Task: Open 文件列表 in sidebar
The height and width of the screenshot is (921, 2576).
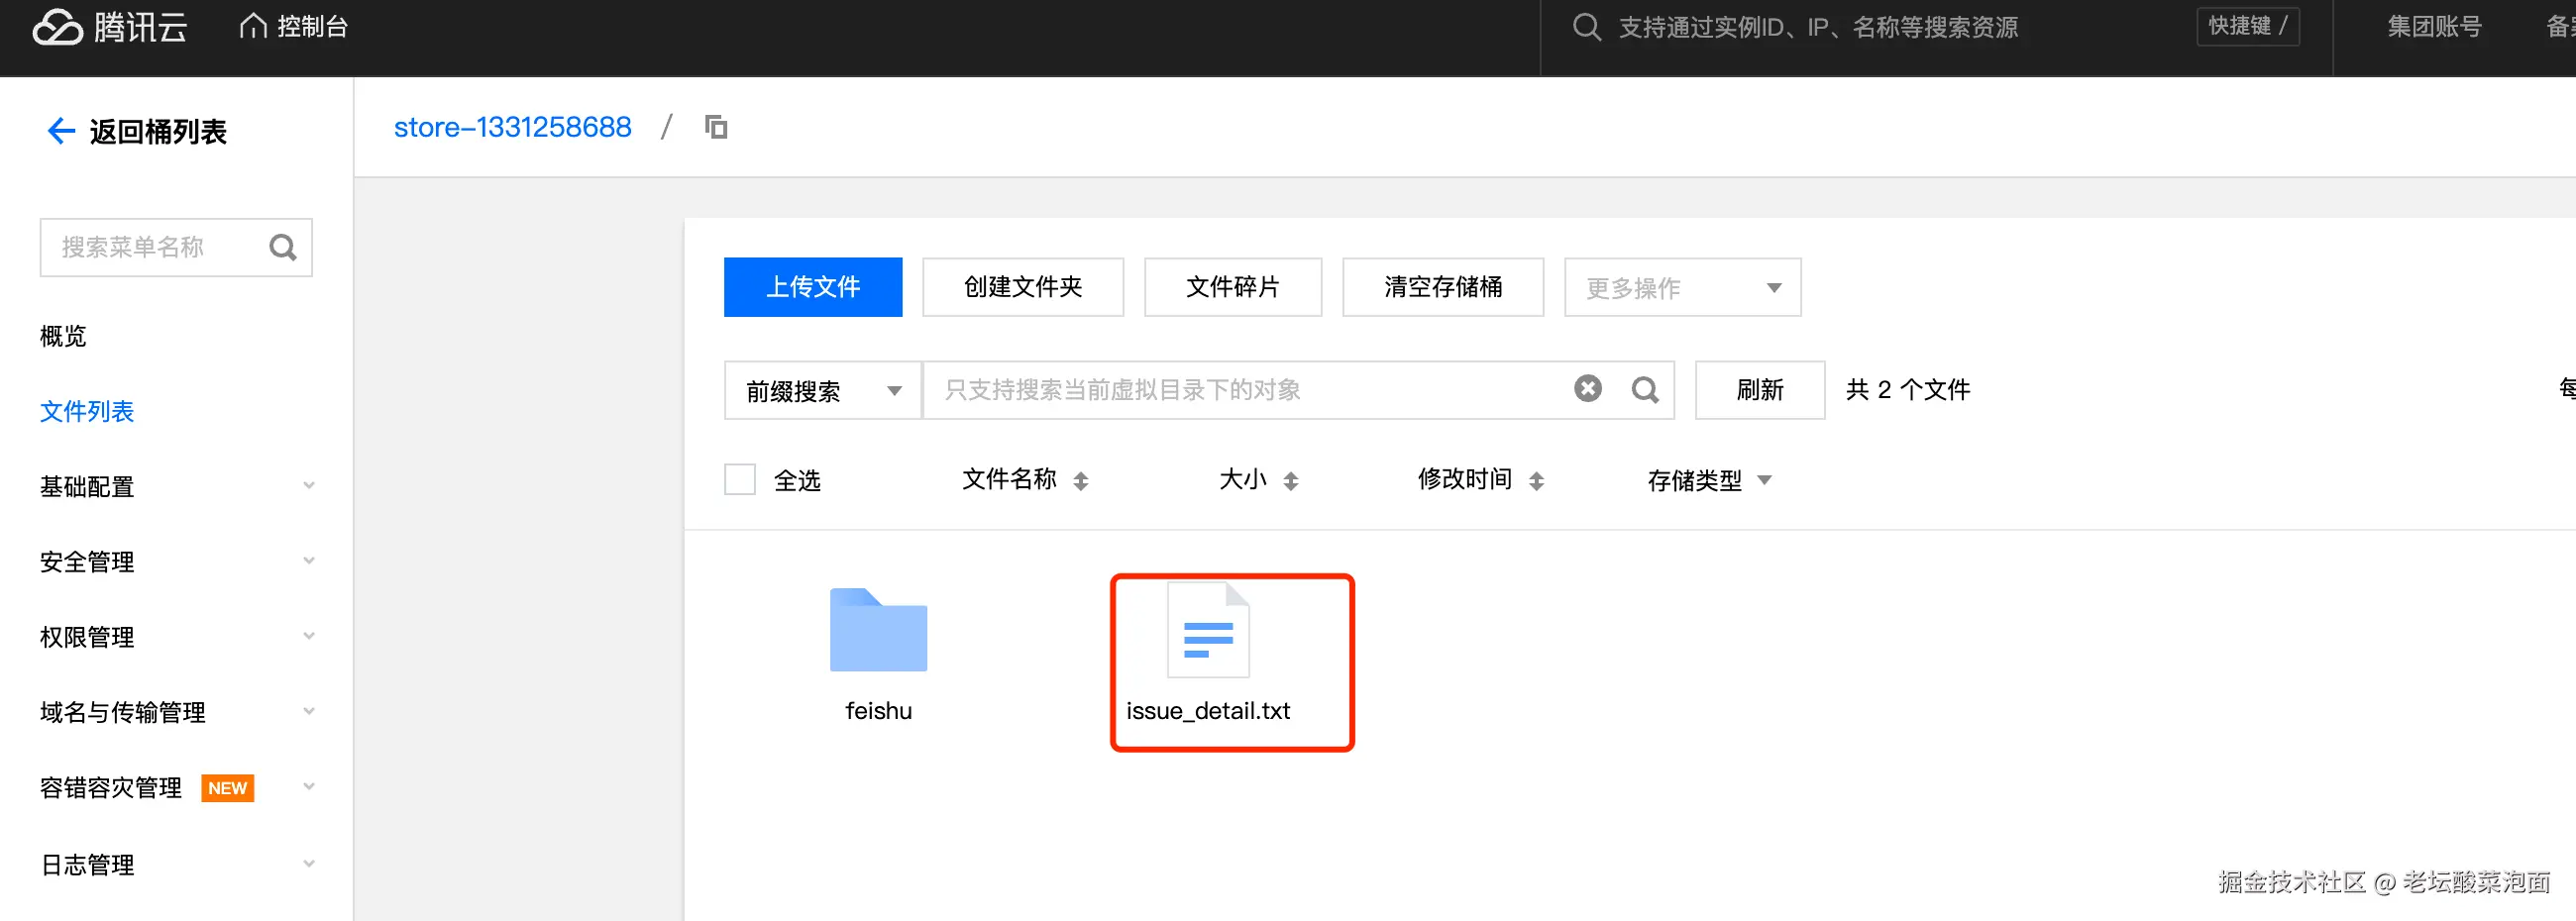Action: coord(87,411)
